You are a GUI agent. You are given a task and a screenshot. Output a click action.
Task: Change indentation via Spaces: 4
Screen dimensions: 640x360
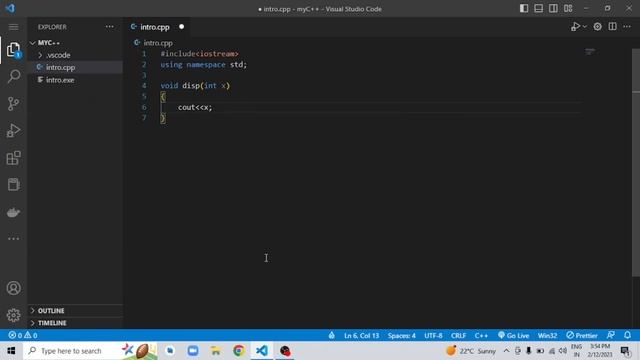[402, 336]
